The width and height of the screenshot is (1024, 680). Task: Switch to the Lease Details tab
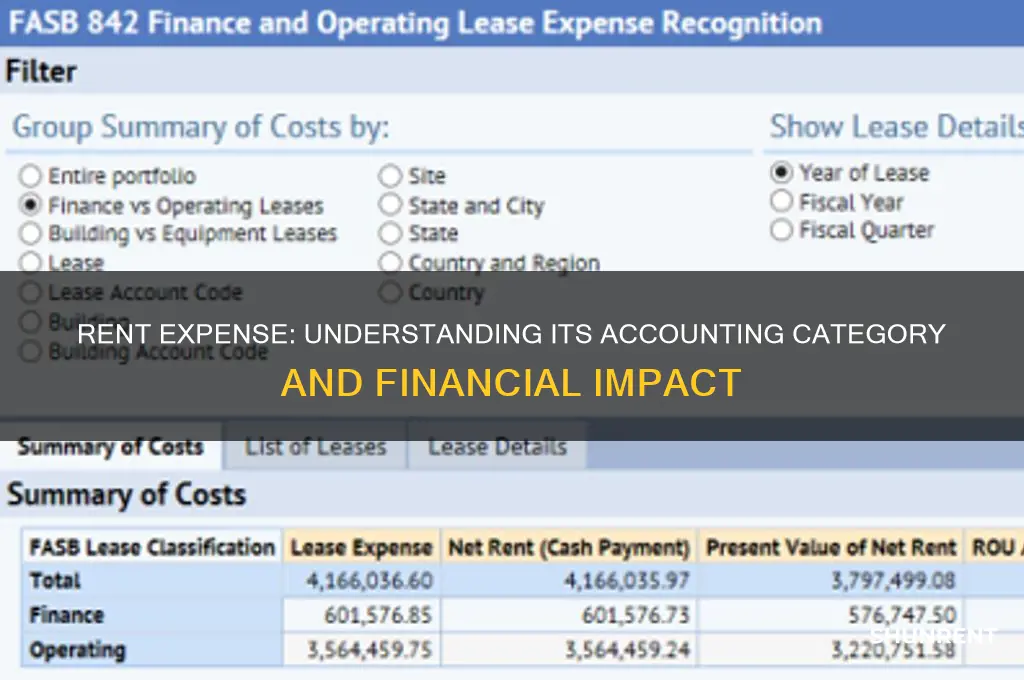pos(497,447)
